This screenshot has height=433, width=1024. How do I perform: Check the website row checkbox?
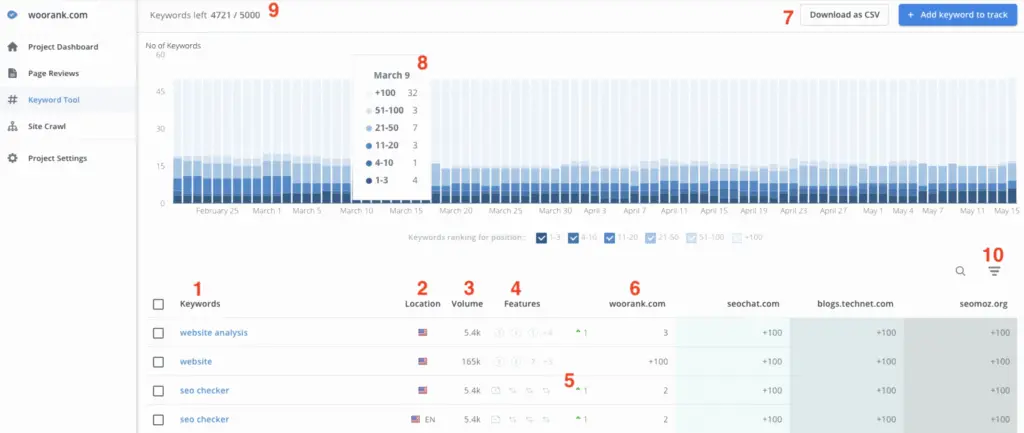[158, 362]
